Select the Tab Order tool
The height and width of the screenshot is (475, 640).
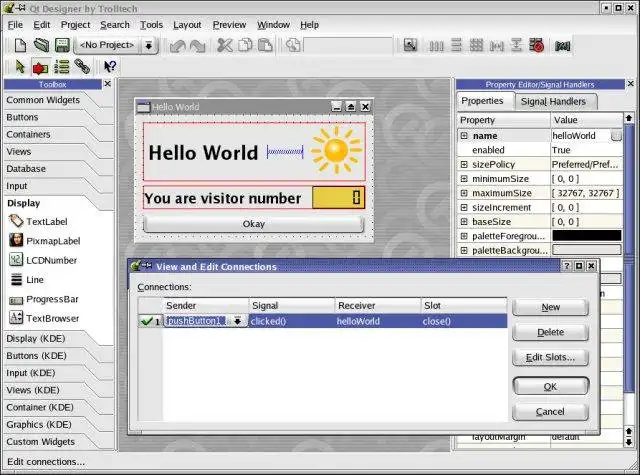[x=62, y=67]
